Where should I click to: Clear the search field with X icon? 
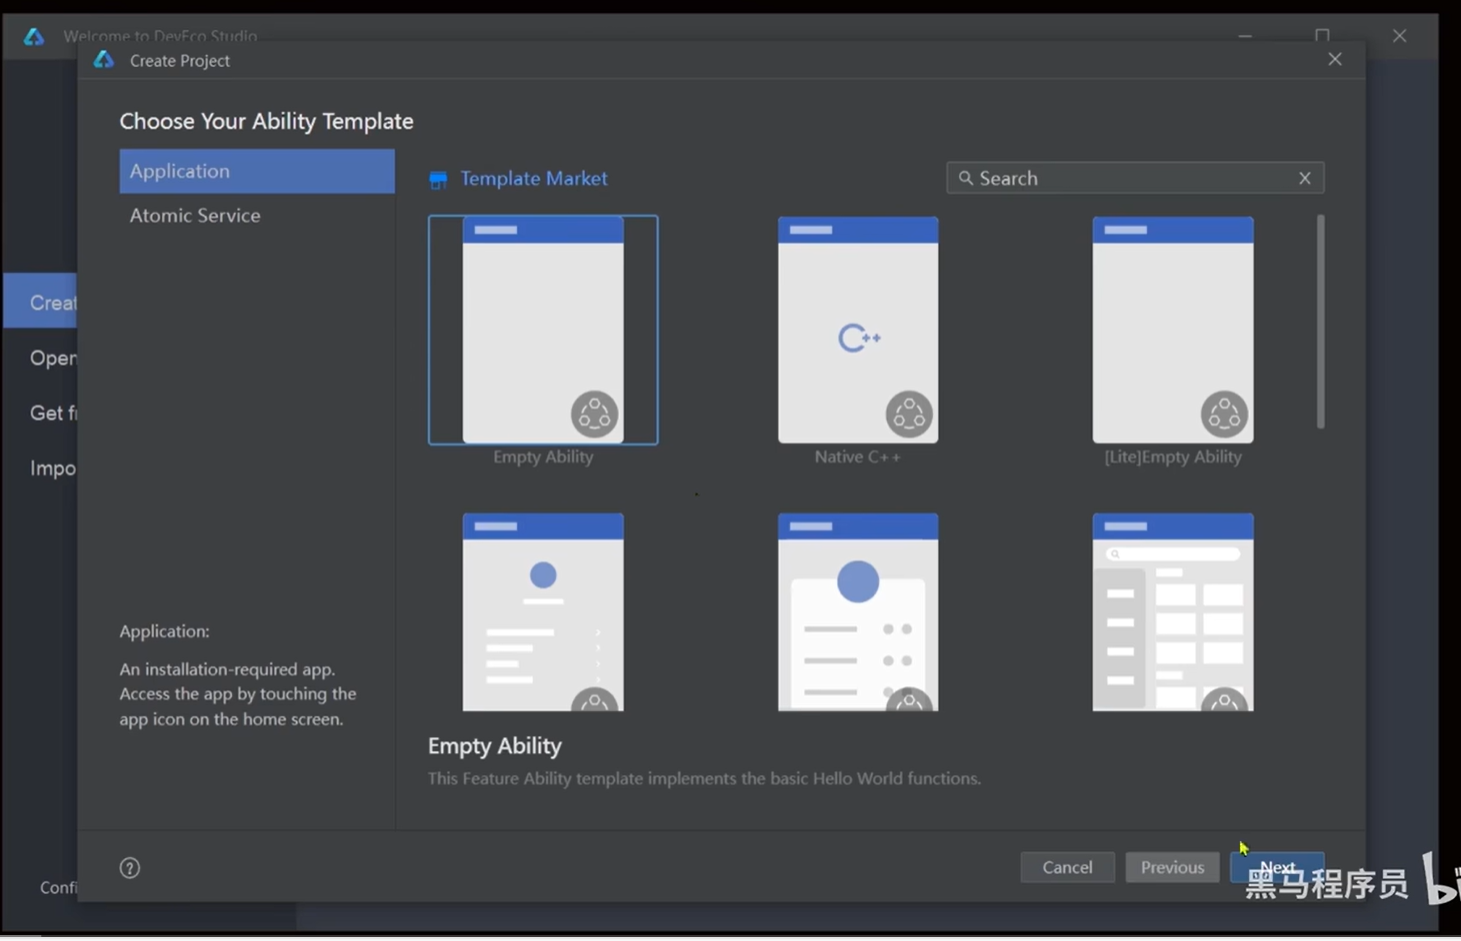[1304, 178]
